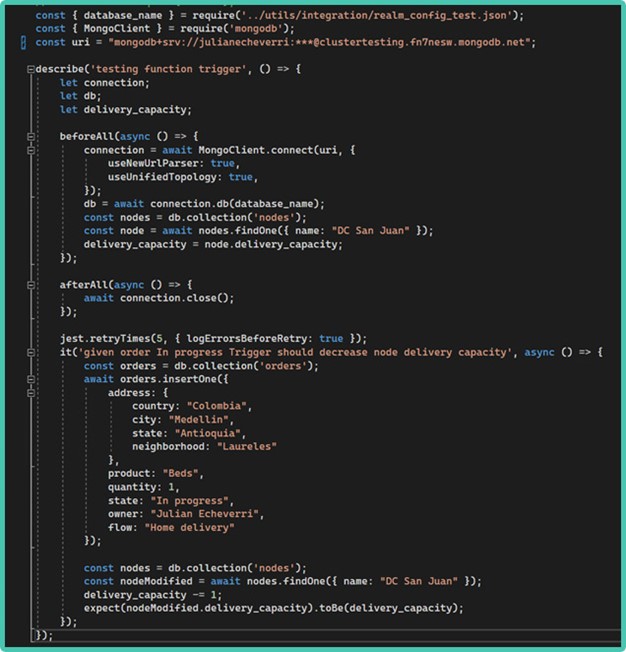The image size is (626, 652).
Task: Click the 'orders' collection name string
Action: (282, 366)
